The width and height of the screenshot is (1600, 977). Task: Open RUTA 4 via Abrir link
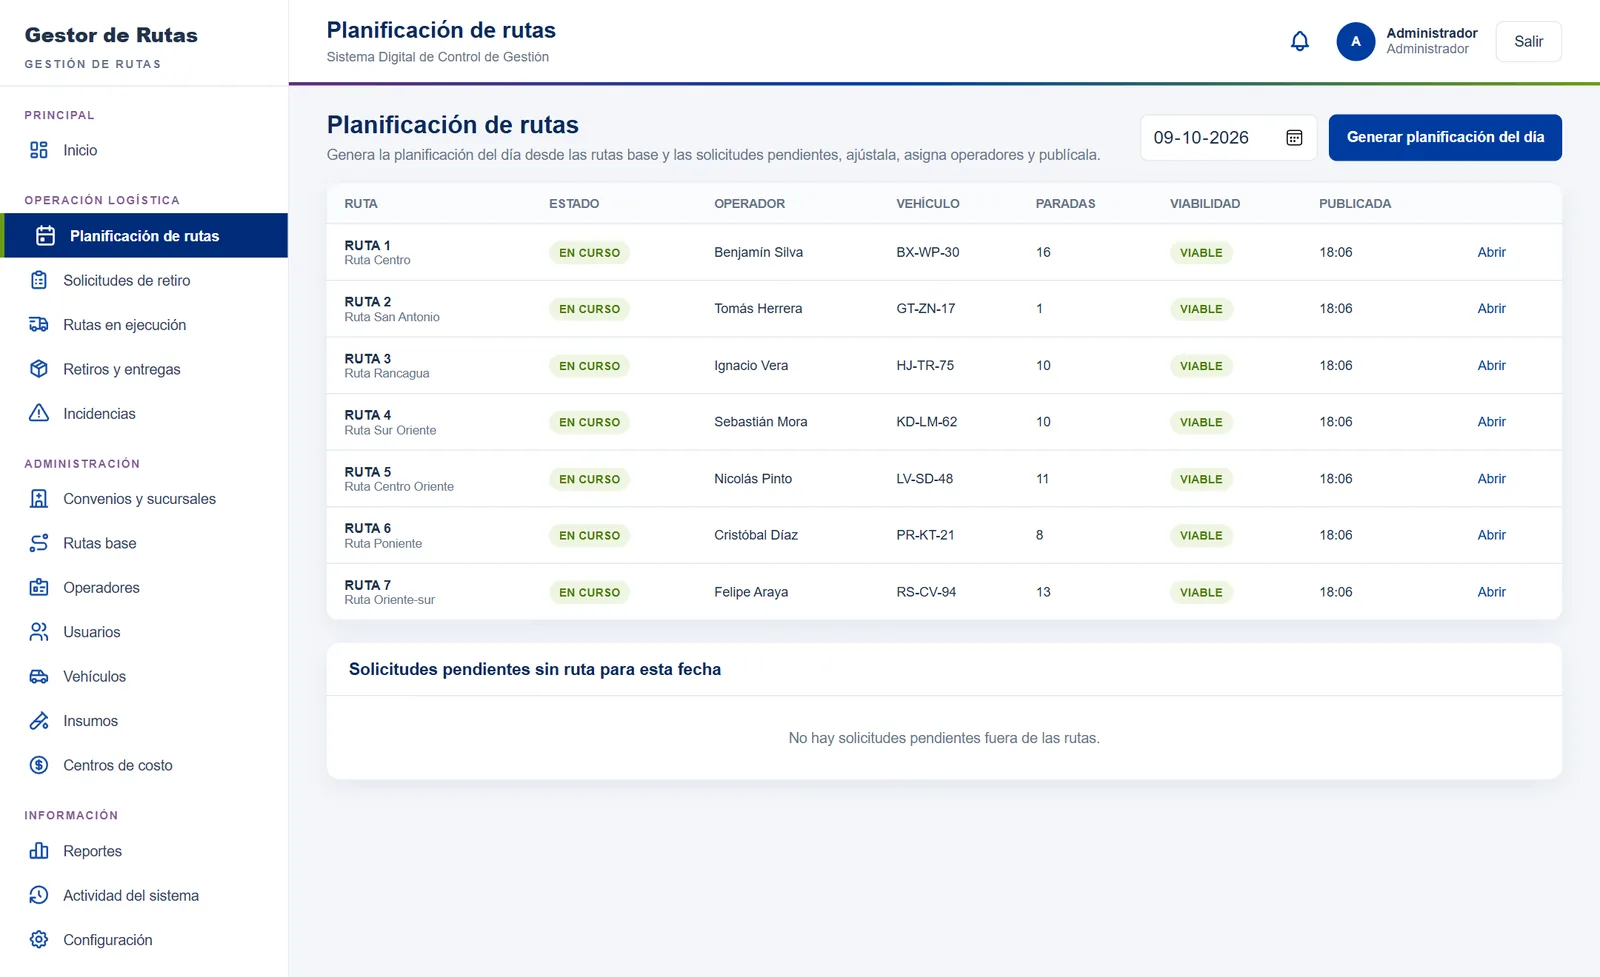[x=1491, y=422]
